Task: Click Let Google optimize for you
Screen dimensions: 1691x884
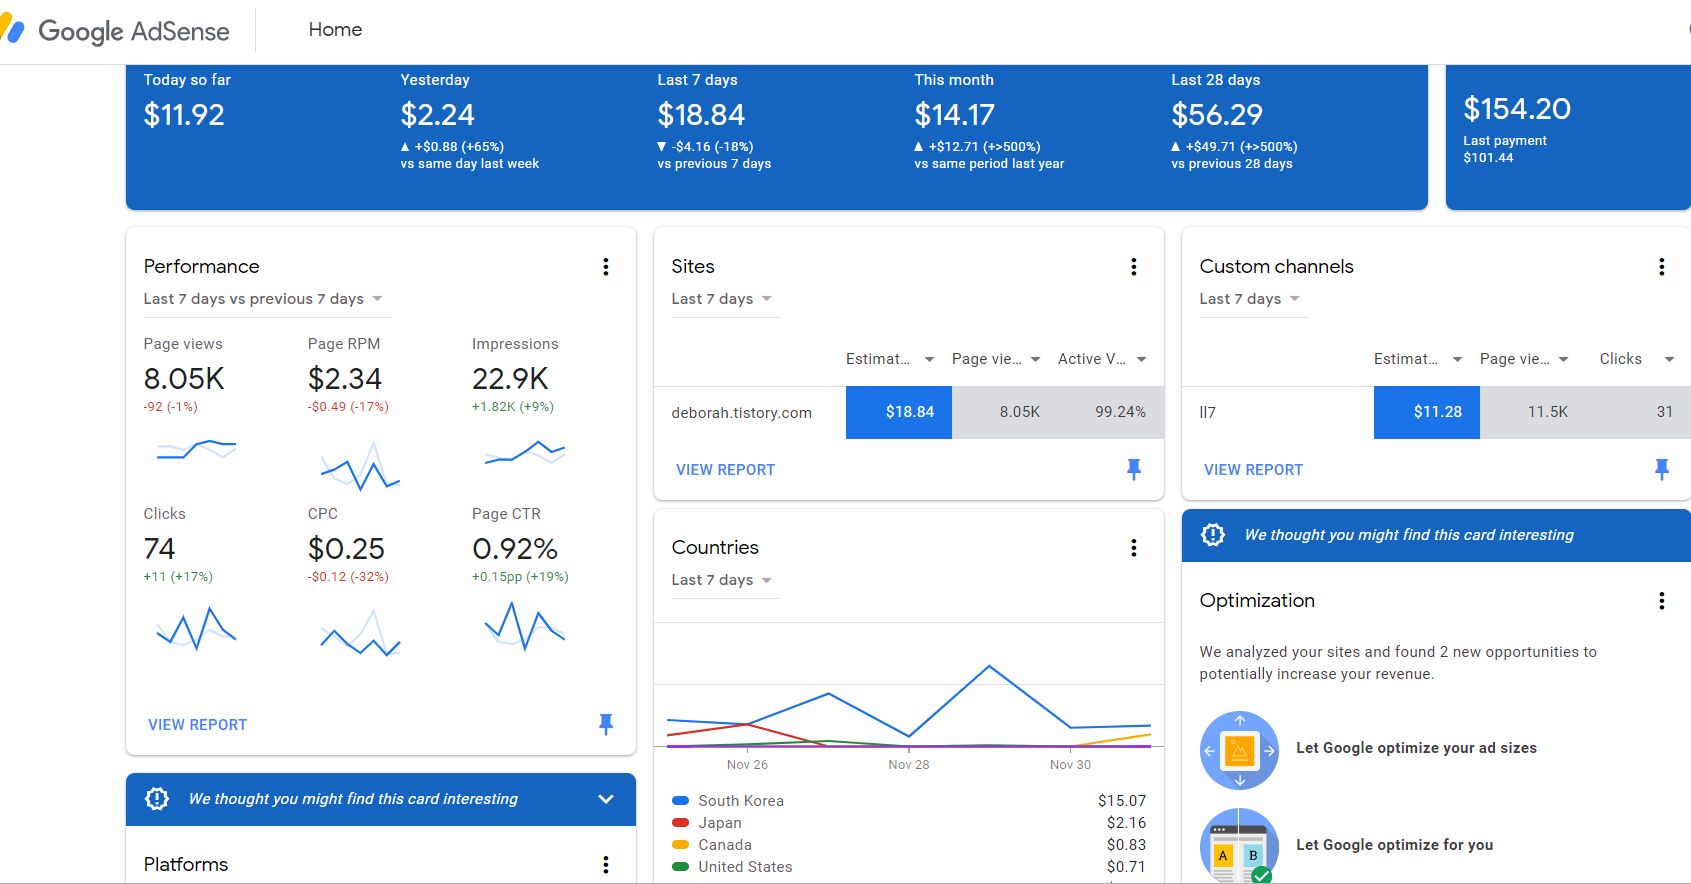Action: pos(1394,845)
